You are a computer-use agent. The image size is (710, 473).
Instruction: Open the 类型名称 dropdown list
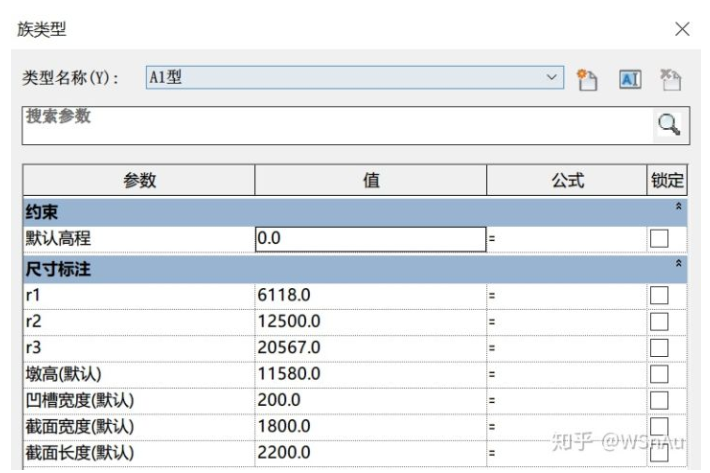553,78
